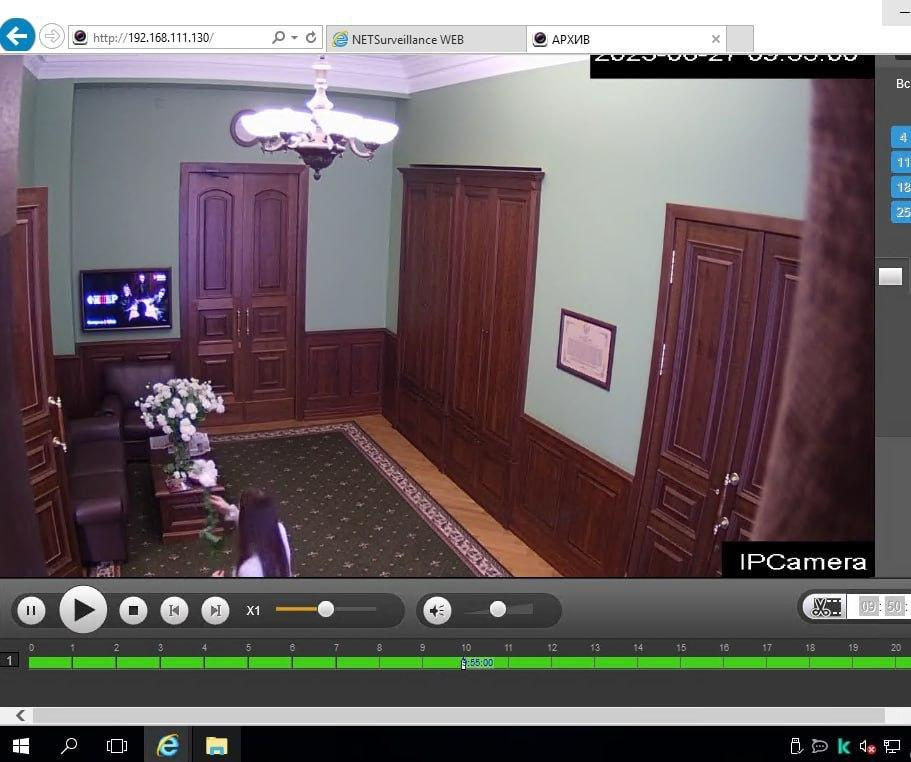Open the network tray icon

pos(891,746)
